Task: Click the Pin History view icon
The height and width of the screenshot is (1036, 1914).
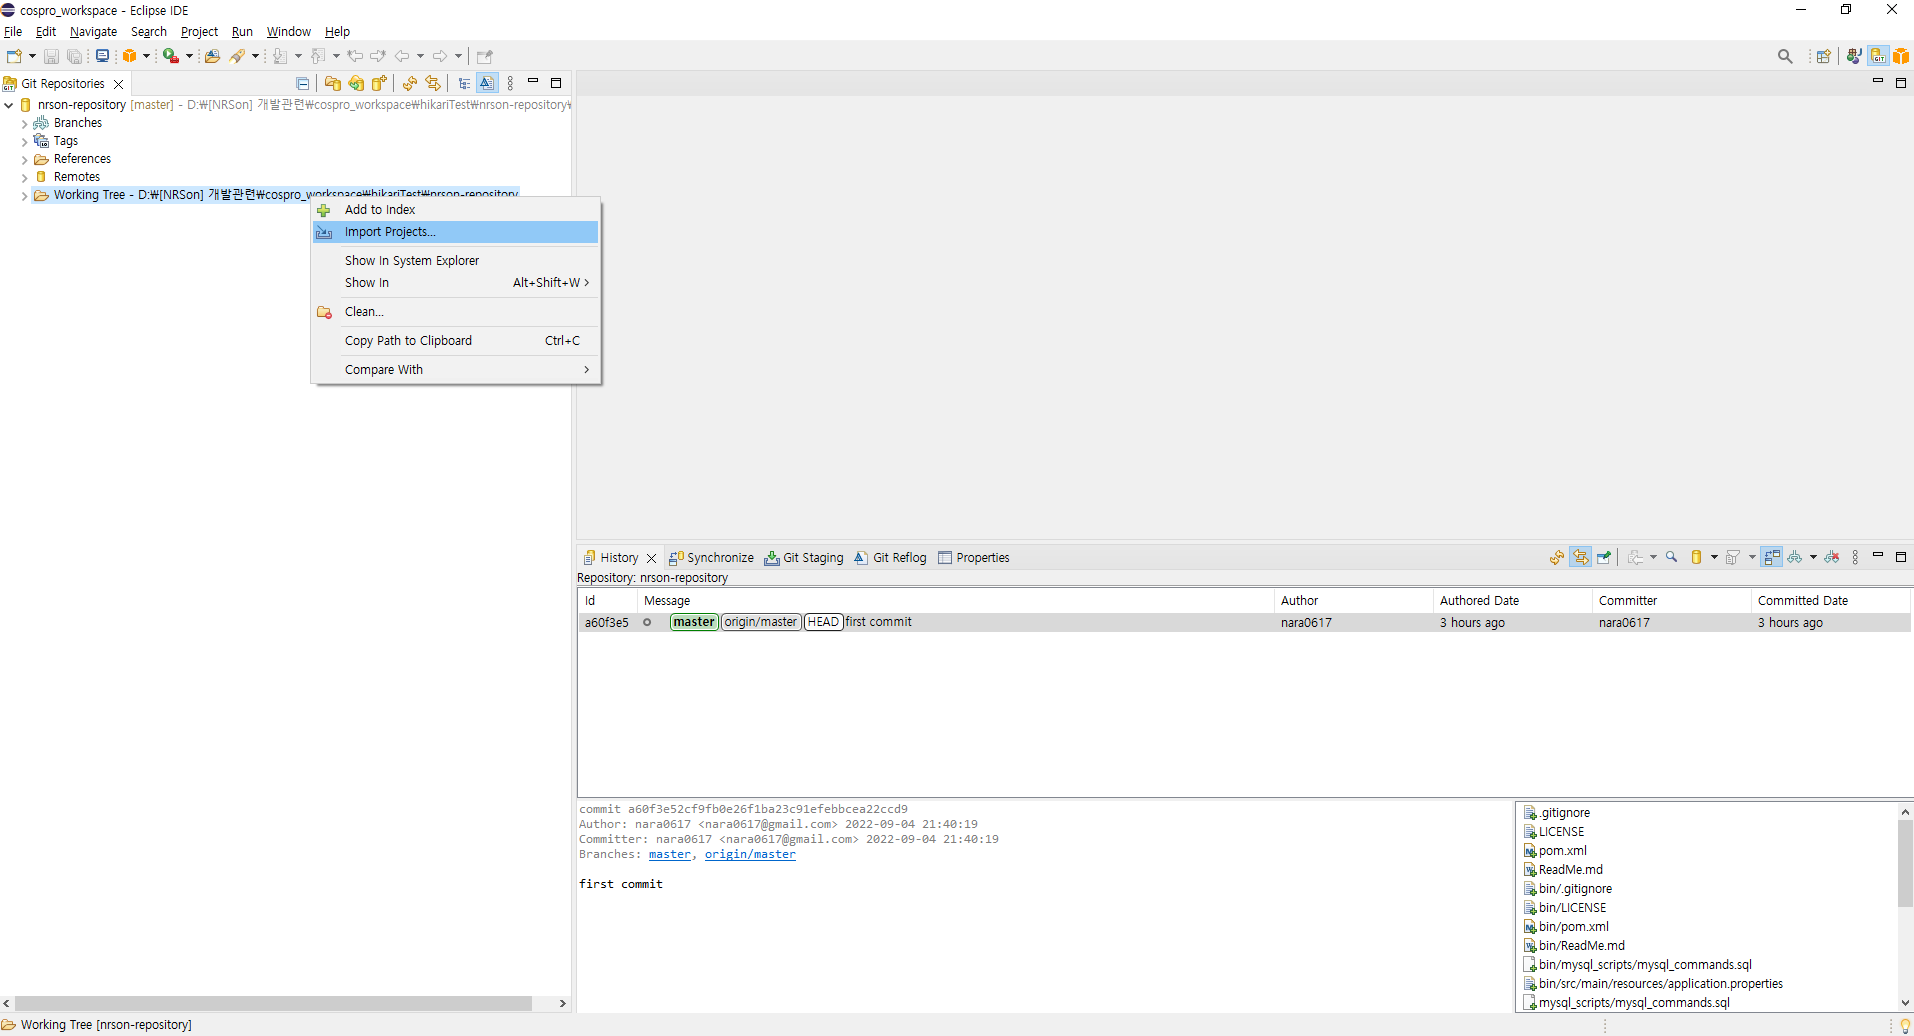Action: pos(1604,557)
